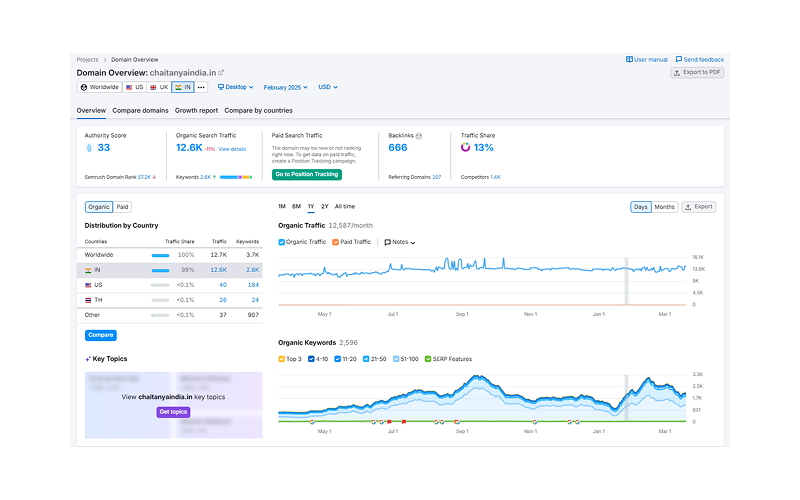Select the 2Y time range
Image resolution: width=800 pixels, height=500 pixels.
[324, 207]
